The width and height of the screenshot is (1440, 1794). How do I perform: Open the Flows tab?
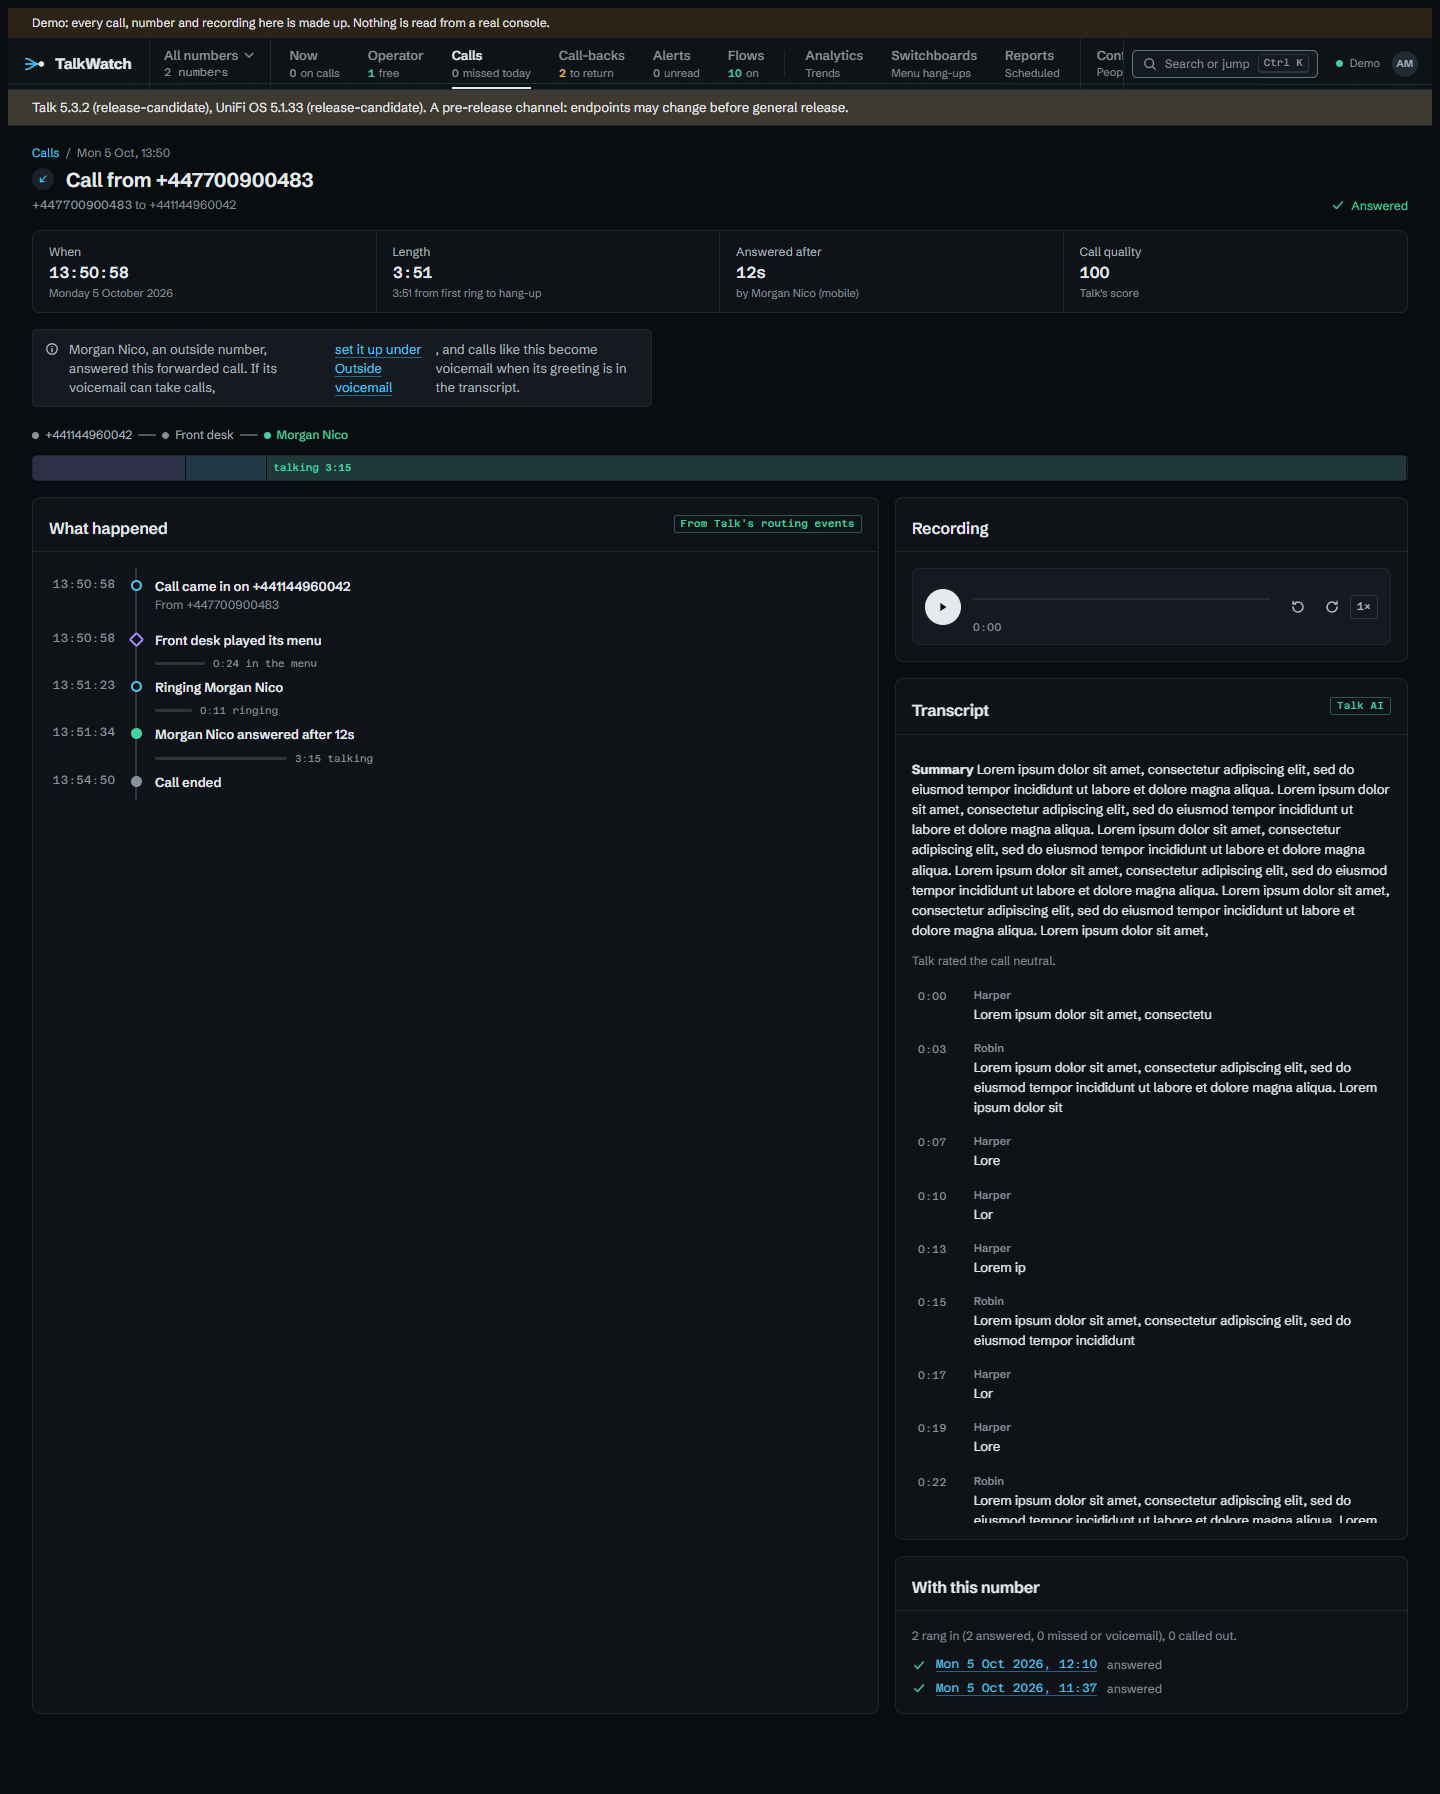pyautogui.click(x=746, y=64)
